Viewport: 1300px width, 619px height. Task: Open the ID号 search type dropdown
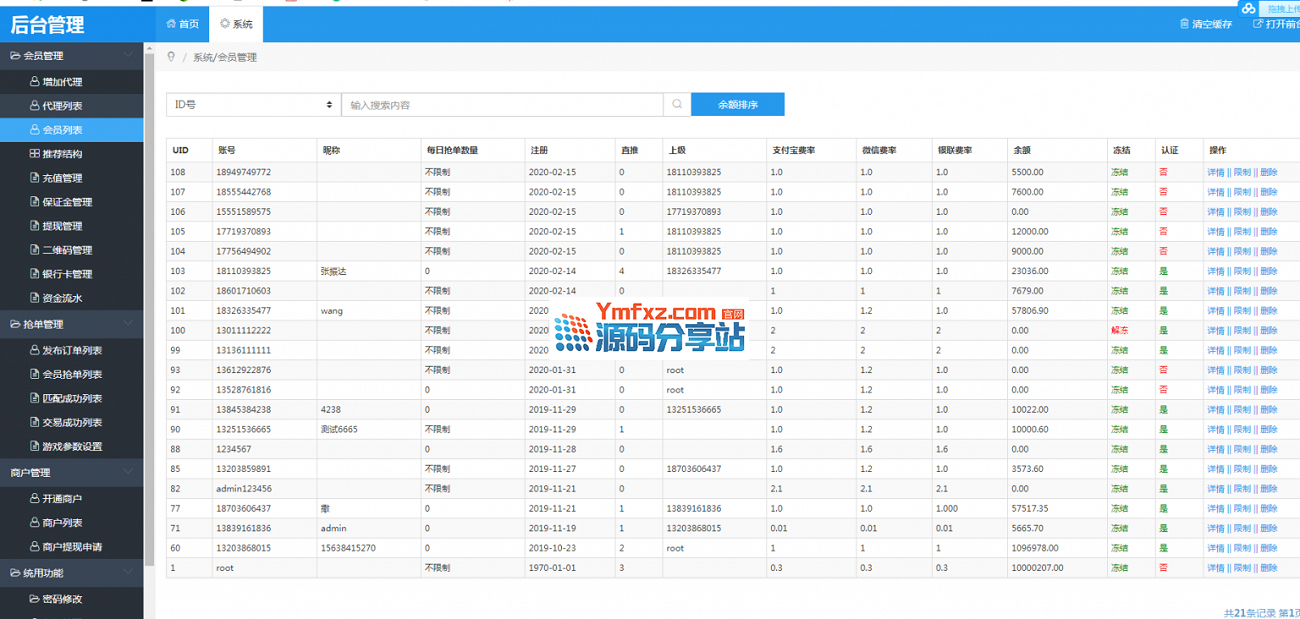tap(253, 105)
